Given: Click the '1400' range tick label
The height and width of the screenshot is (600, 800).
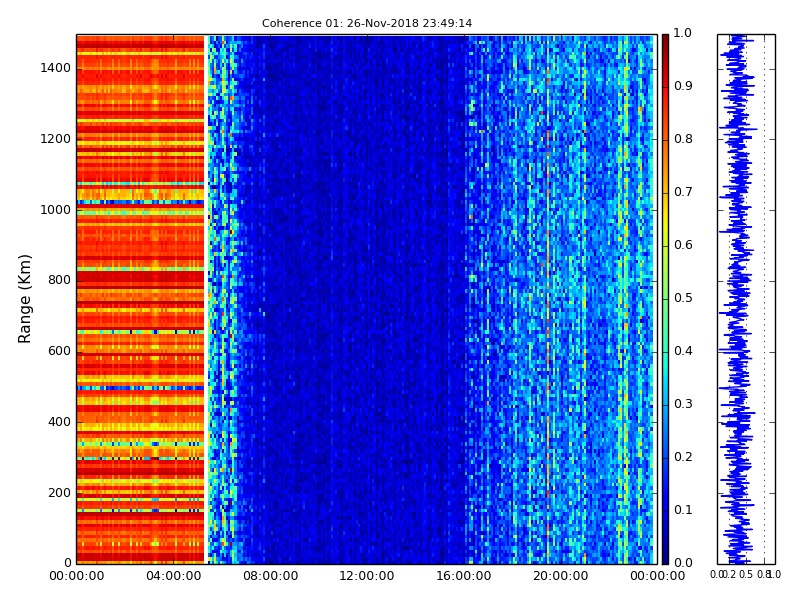Looking at the screenshot, I should pyautogui.click(x=56, y=68).
